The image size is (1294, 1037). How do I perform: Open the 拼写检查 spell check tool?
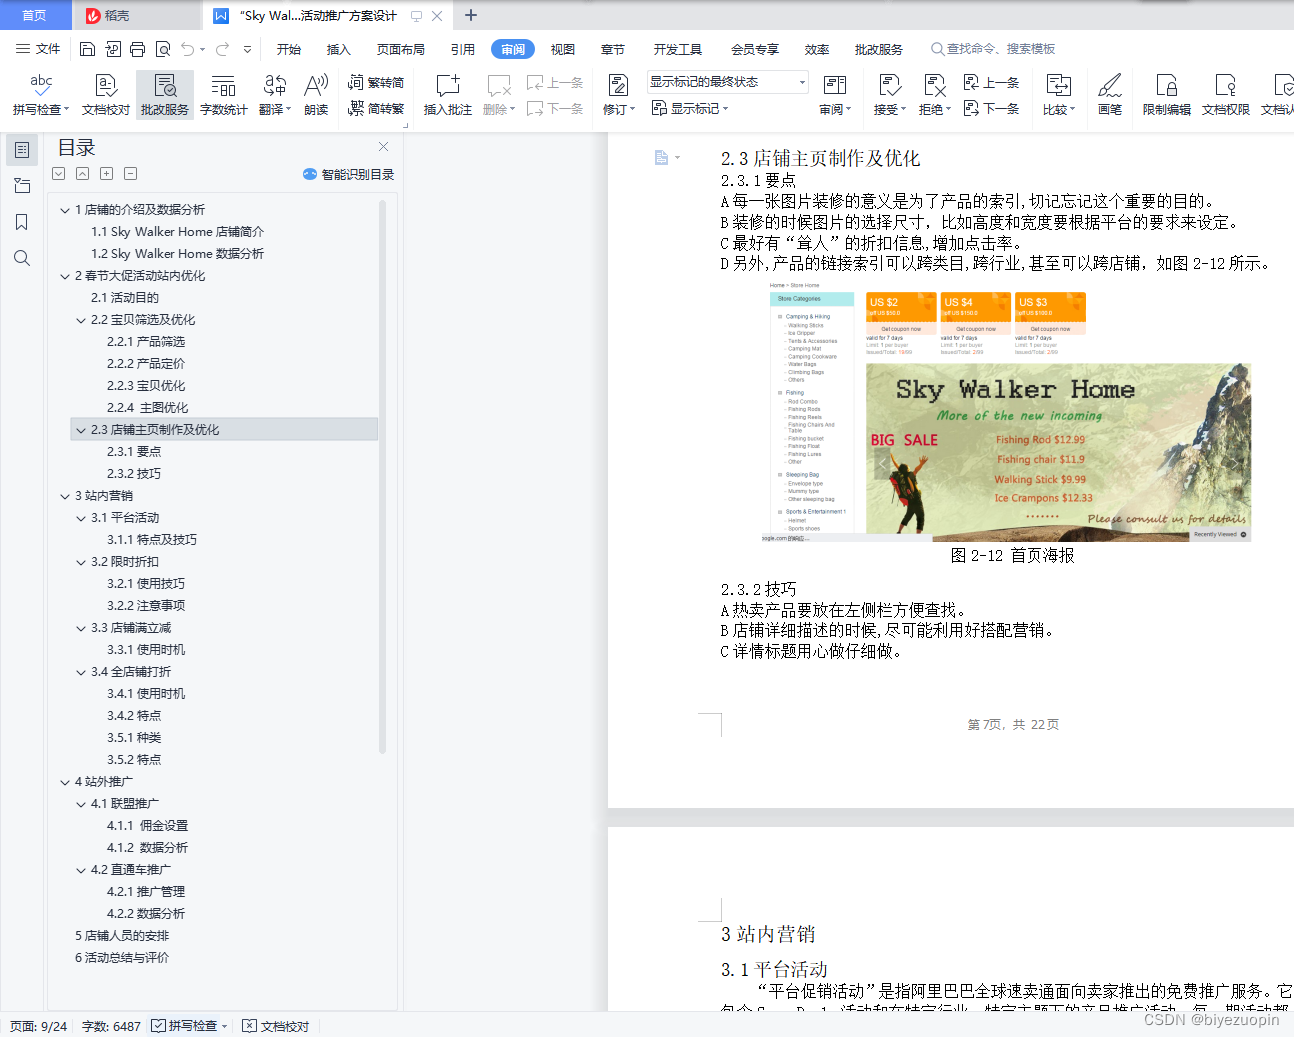point(41,96)
